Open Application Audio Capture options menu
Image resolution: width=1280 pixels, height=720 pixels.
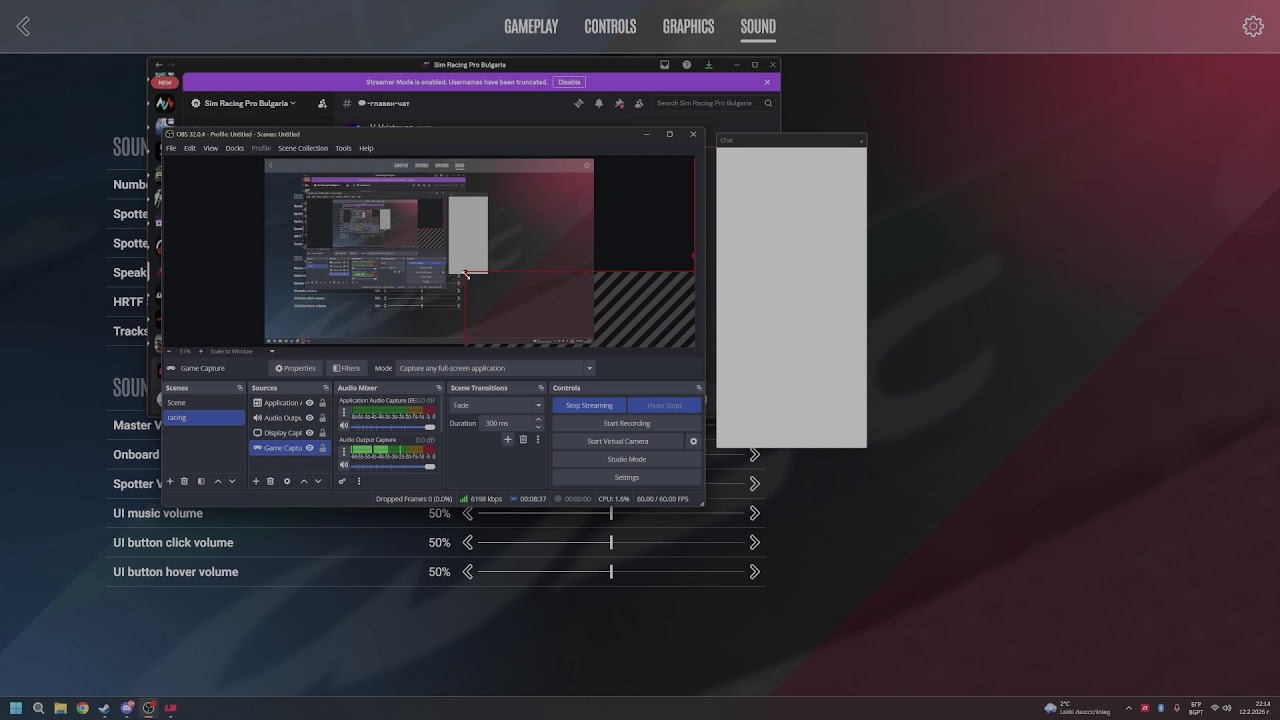coord(344,412)
